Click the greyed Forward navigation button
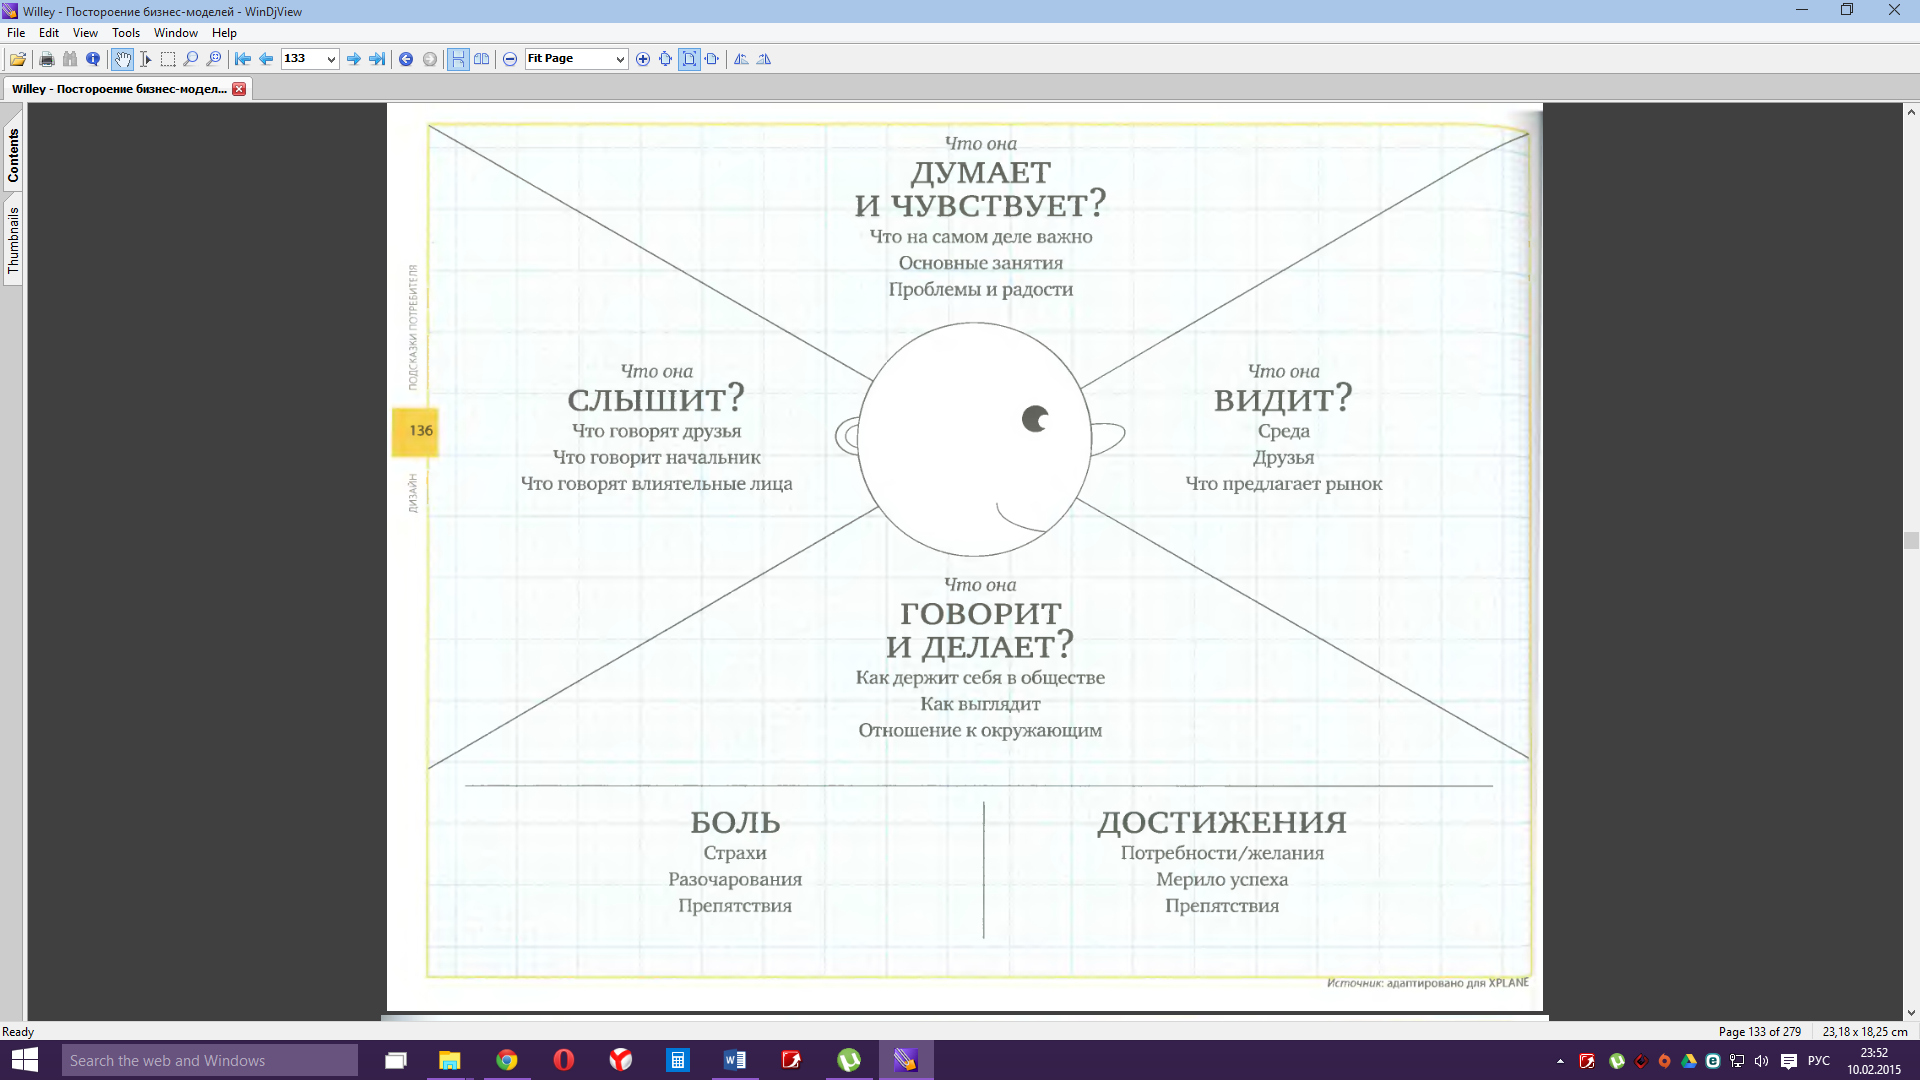 [430, 59]
